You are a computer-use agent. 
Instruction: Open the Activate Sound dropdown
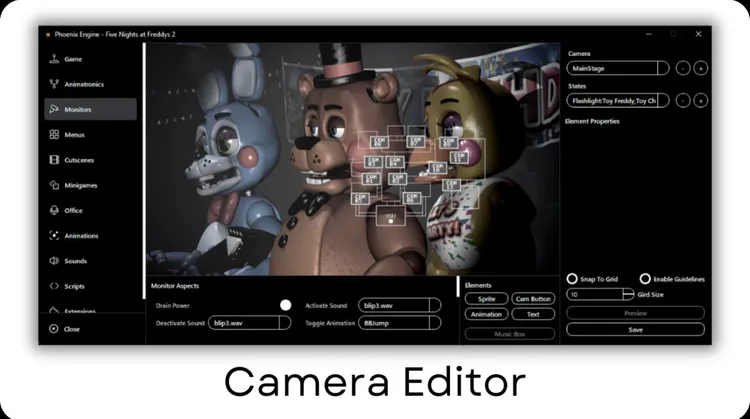[399, 305]
